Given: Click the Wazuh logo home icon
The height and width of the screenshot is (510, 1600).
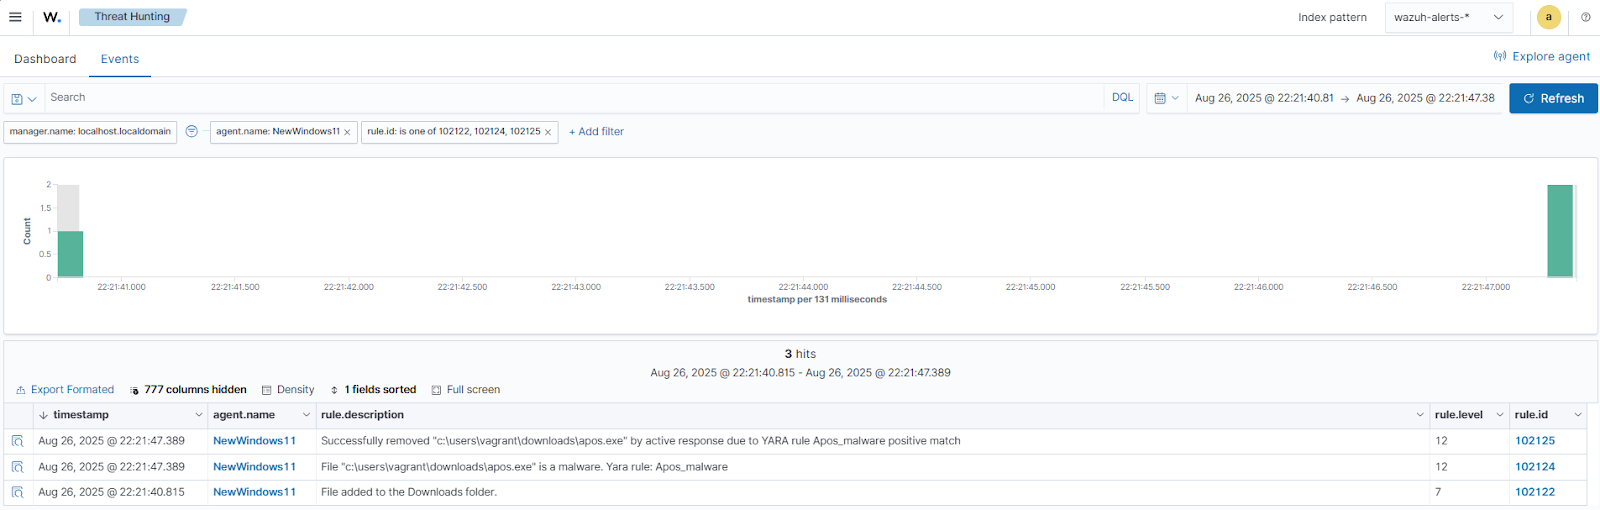Looking at the screenshot, I should (x=52, y=17).
